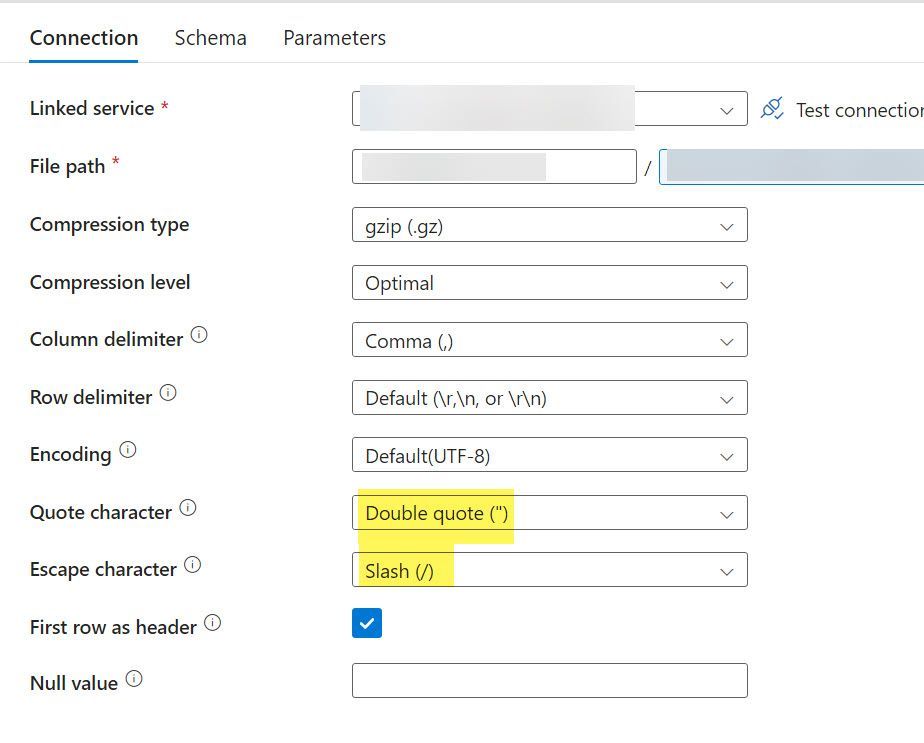924x743 pixels.
Task: Open the Parameters tab
Action: [334, 38]
